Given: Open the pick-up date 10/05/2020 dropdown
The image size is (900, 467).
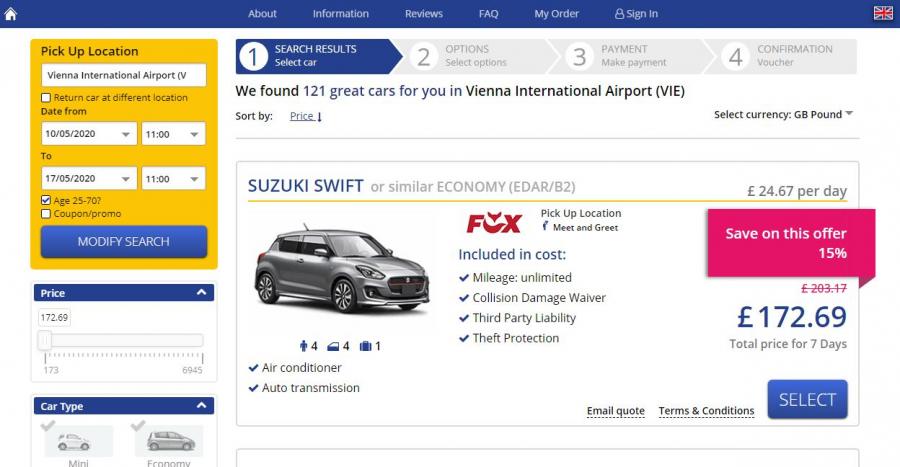Looking at the screenshot, I should pos(89,134).
